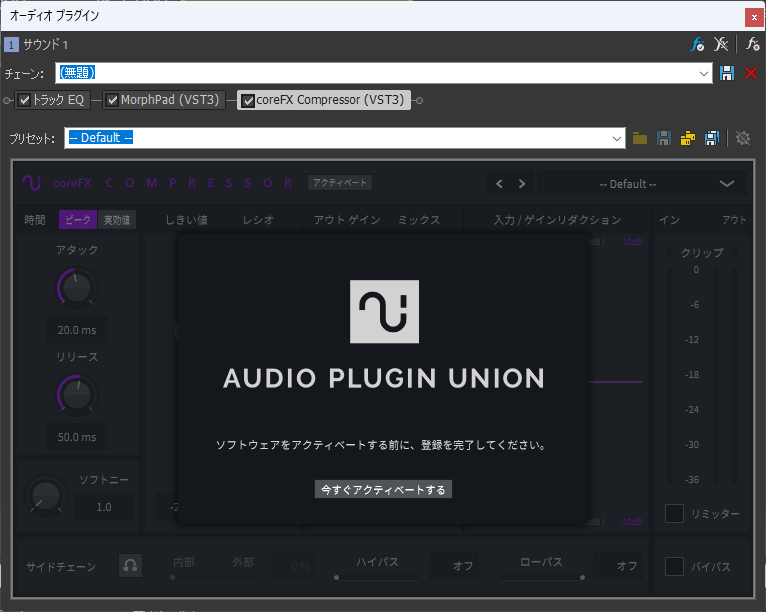Delete the chain using the red X
Screen dimensions: 766x612
(751, 73)
